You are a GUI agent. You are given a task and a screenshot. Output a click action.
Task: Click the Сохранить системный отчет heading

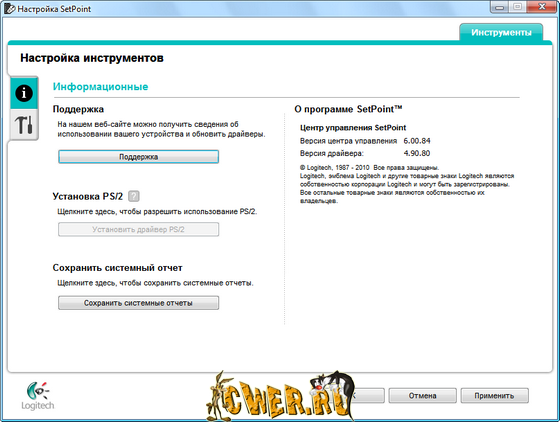tap(118, 268)
